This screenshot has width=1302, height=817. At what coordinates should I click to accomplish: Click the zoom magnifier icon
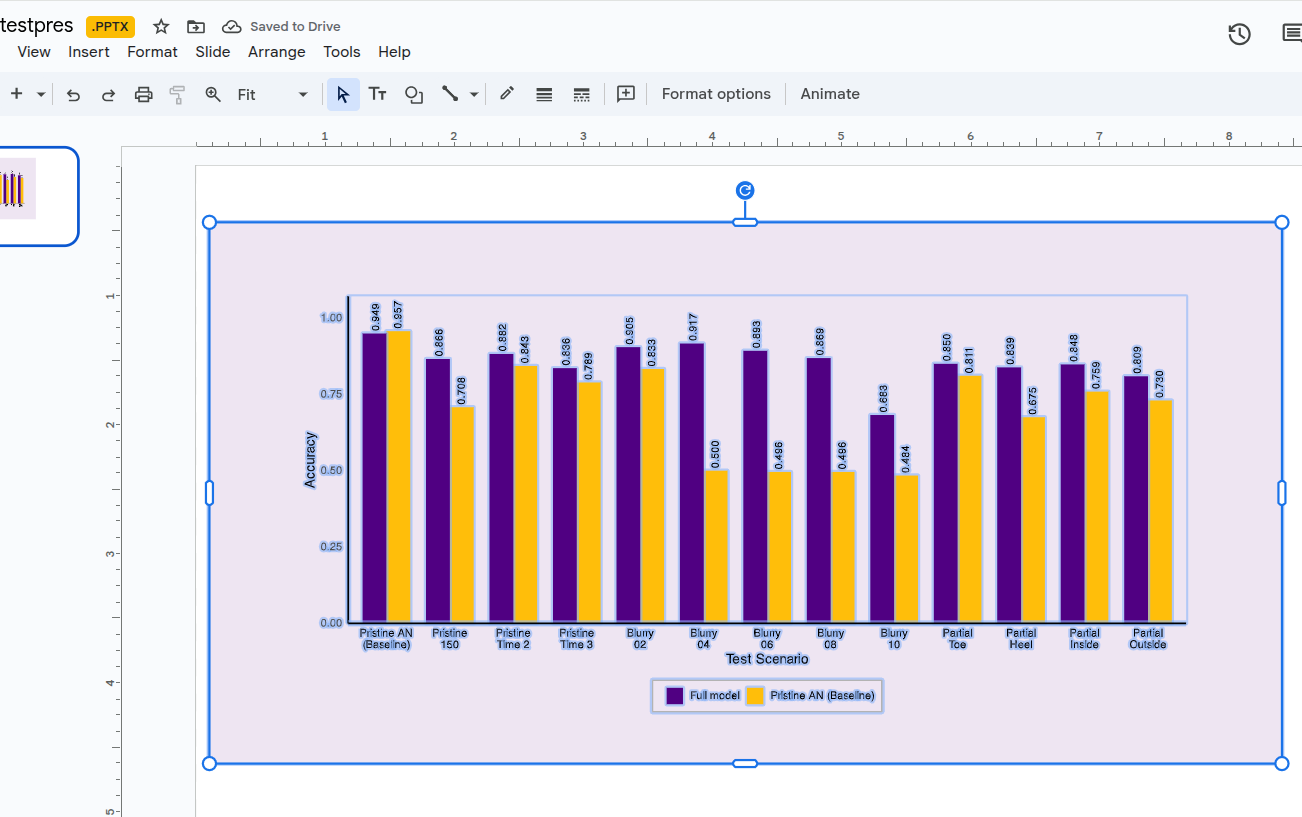213,94
